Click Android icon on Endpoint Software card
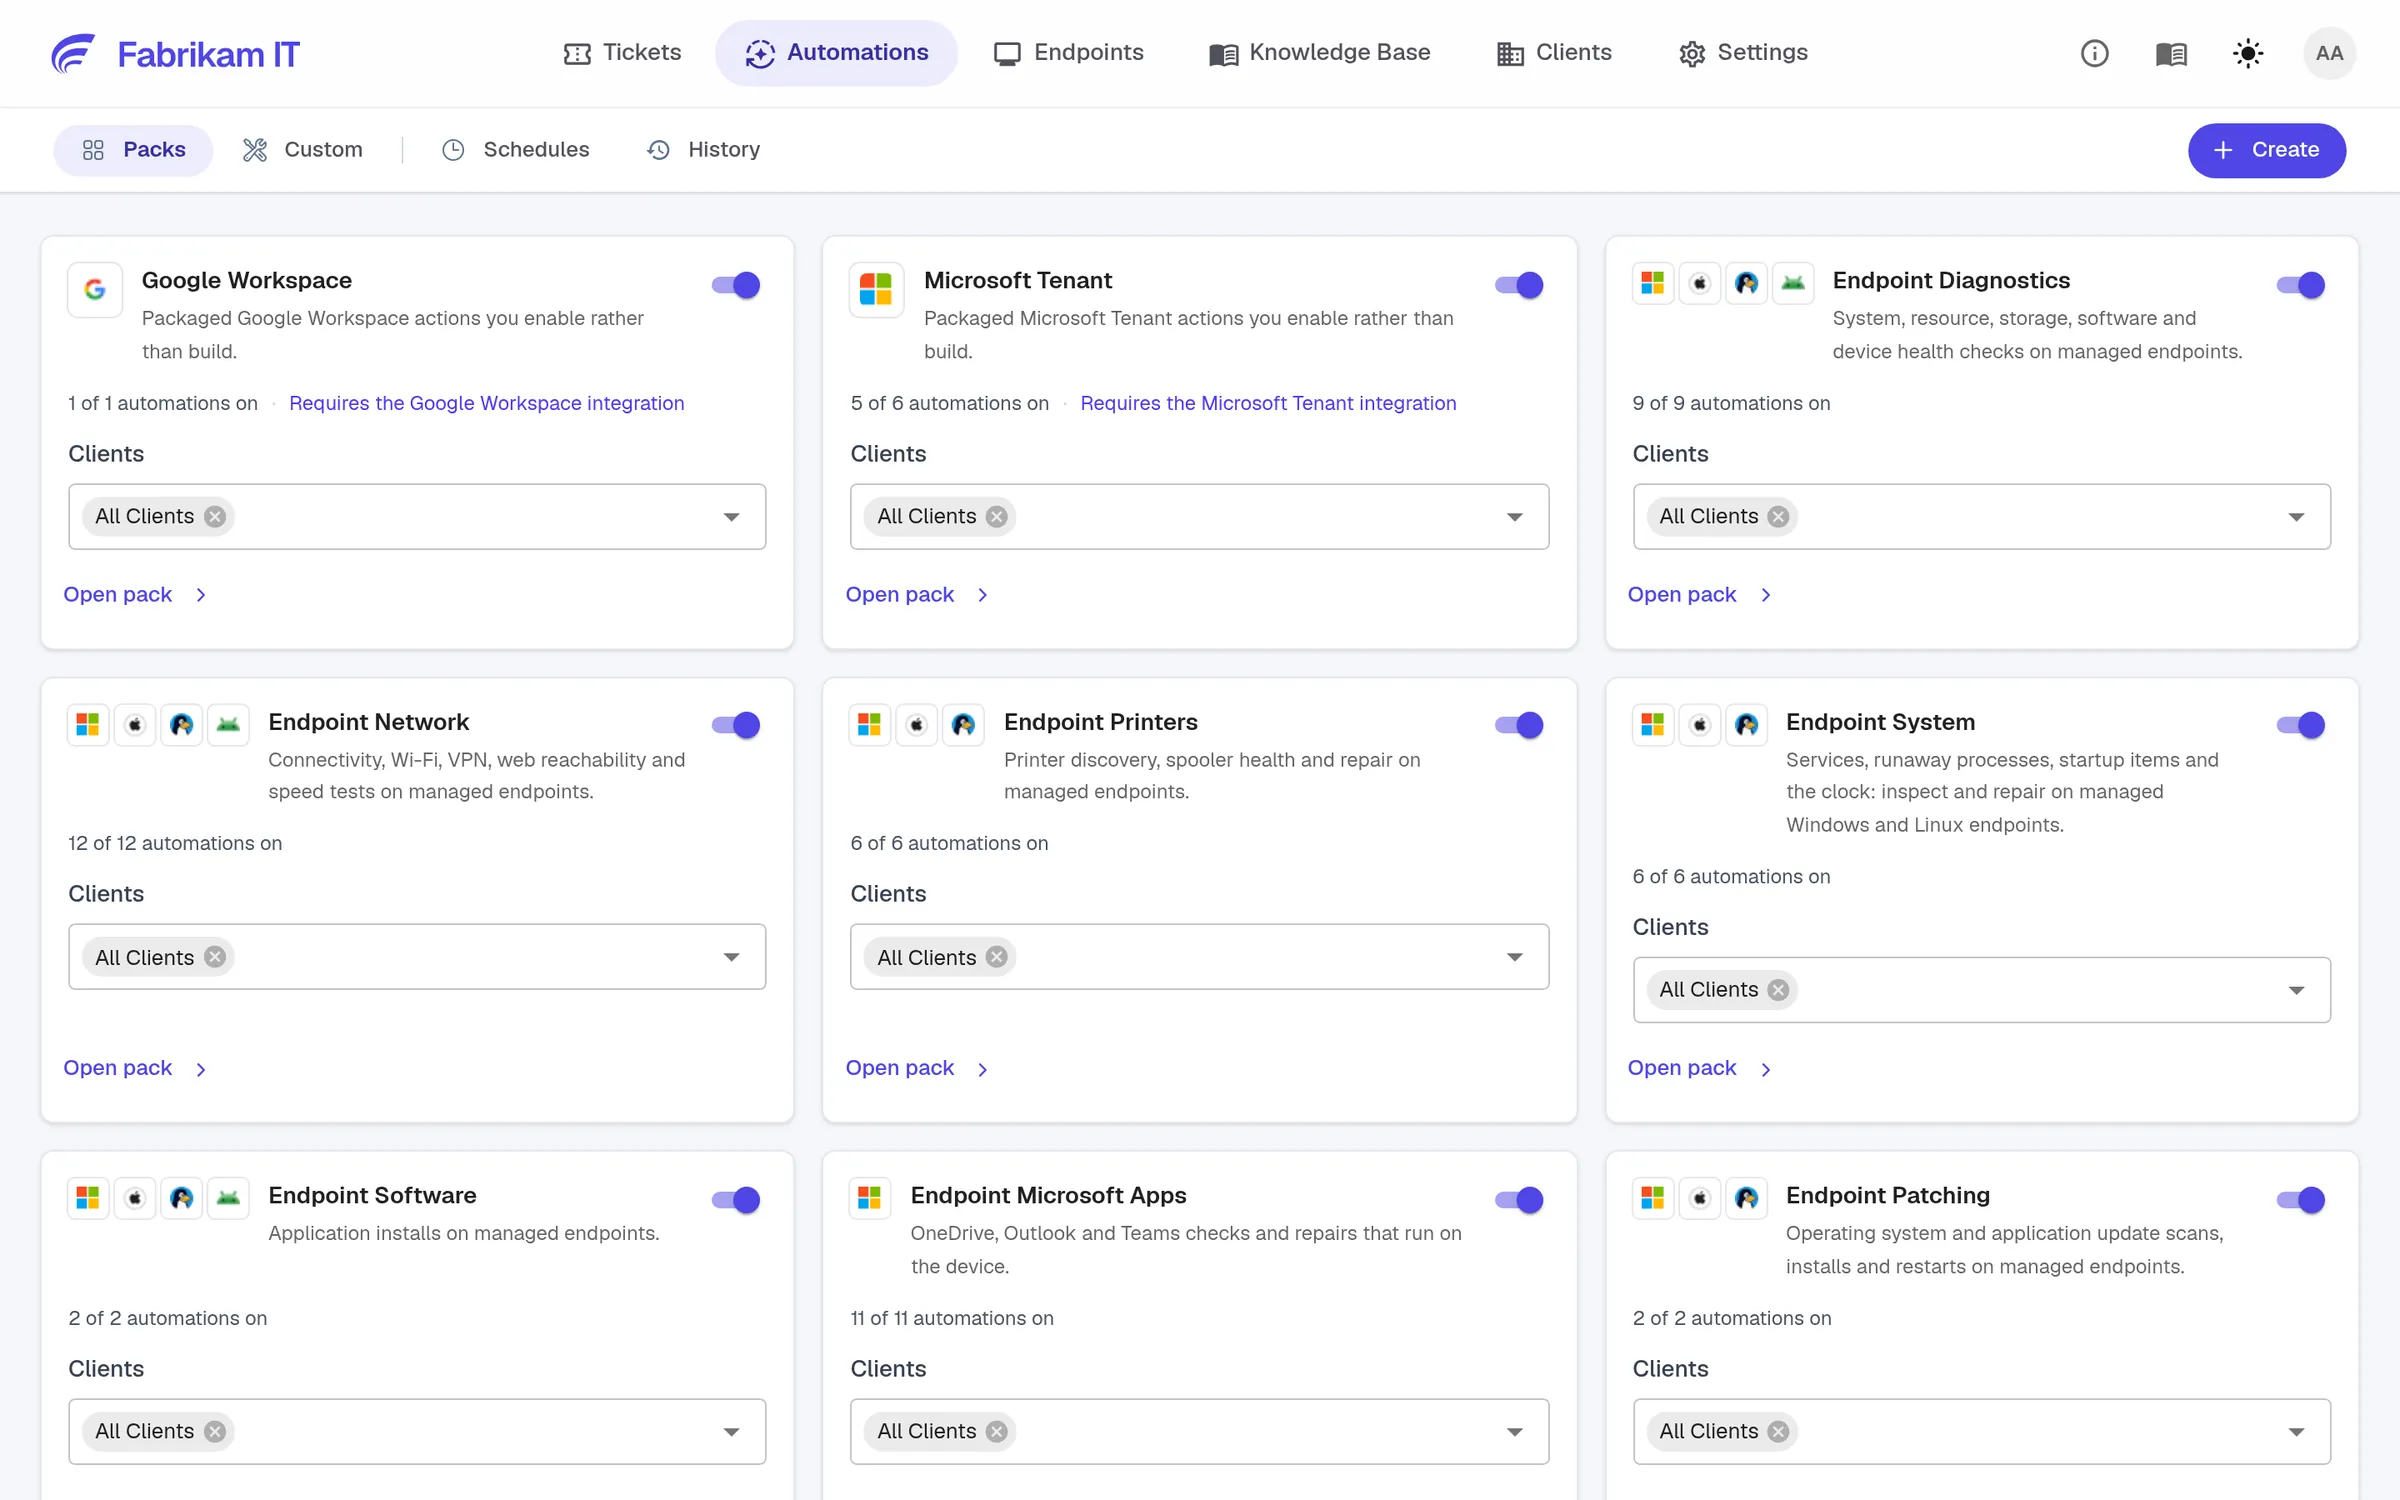The height and width of the screenshot is (1500, 2400). click(228, 1198)
